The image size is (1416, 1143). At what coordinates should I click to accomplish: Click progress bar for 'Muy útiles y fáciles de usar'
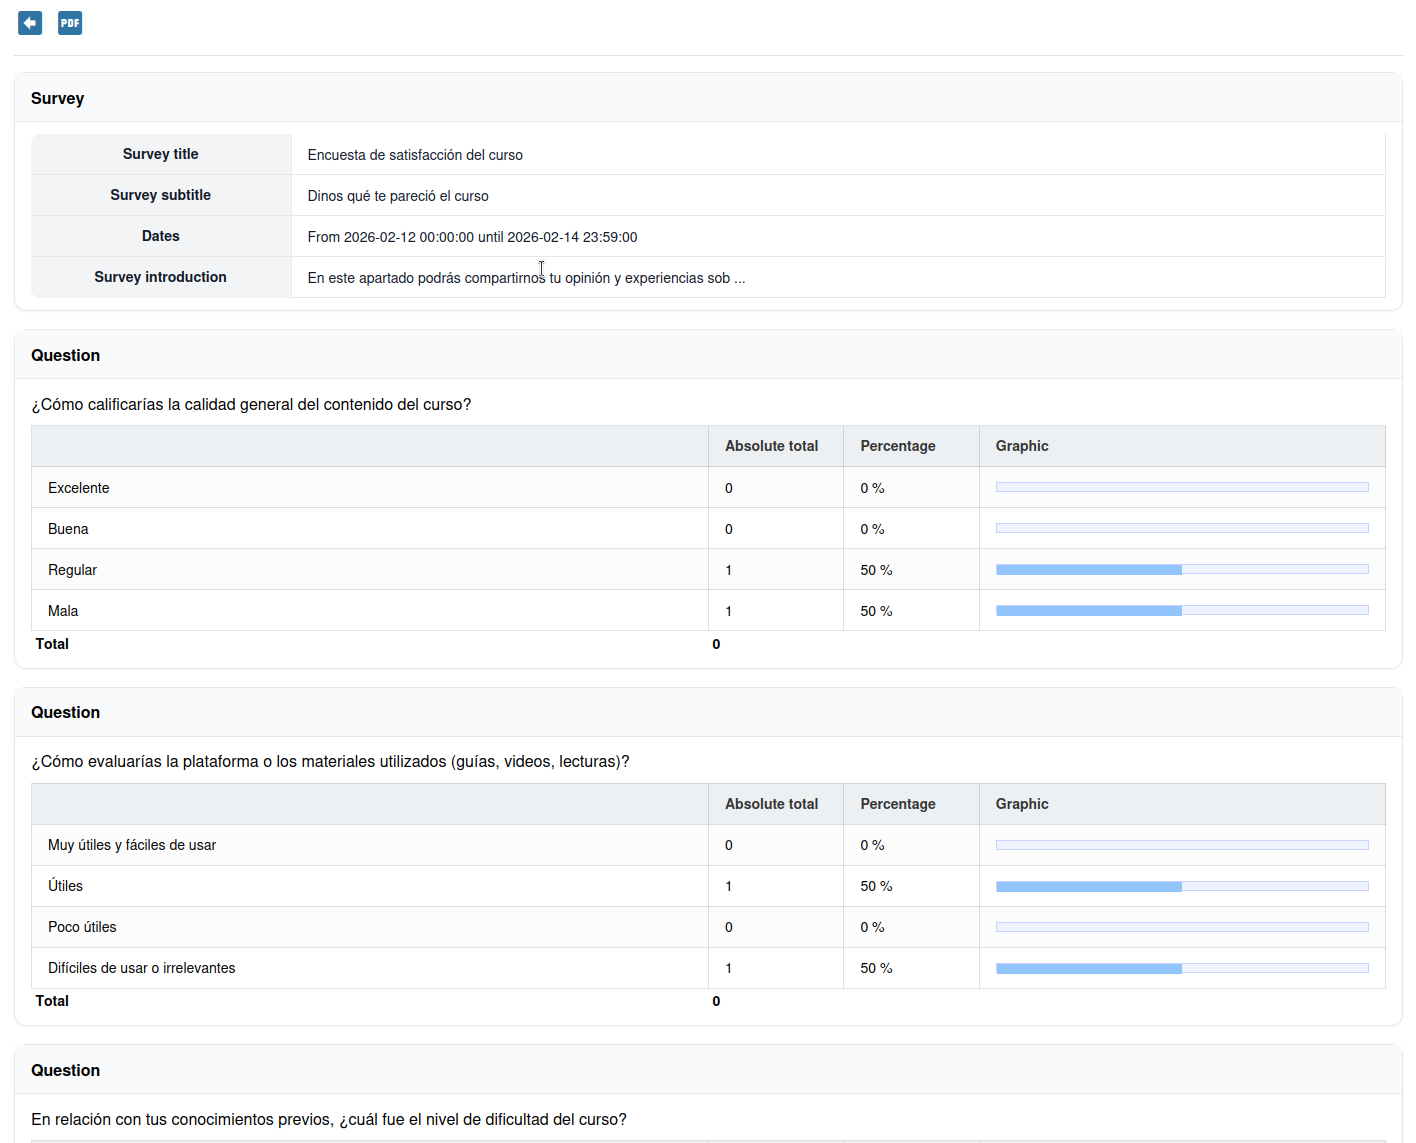coord(1182,845)
